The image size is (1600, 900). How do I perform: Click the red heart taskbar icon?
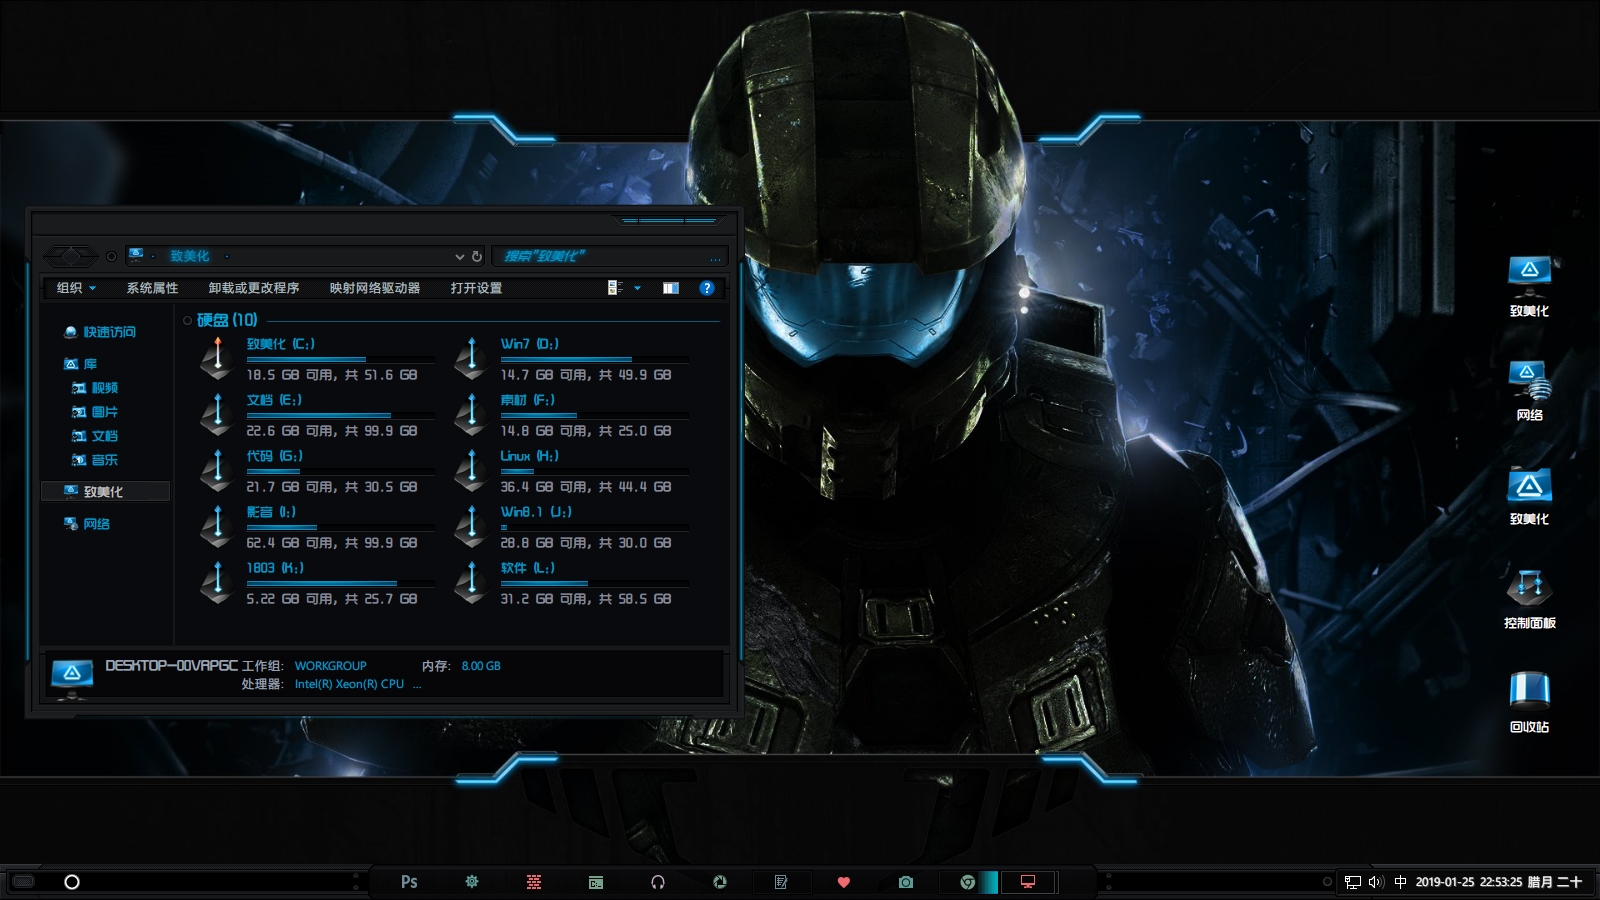click(843, 882)
